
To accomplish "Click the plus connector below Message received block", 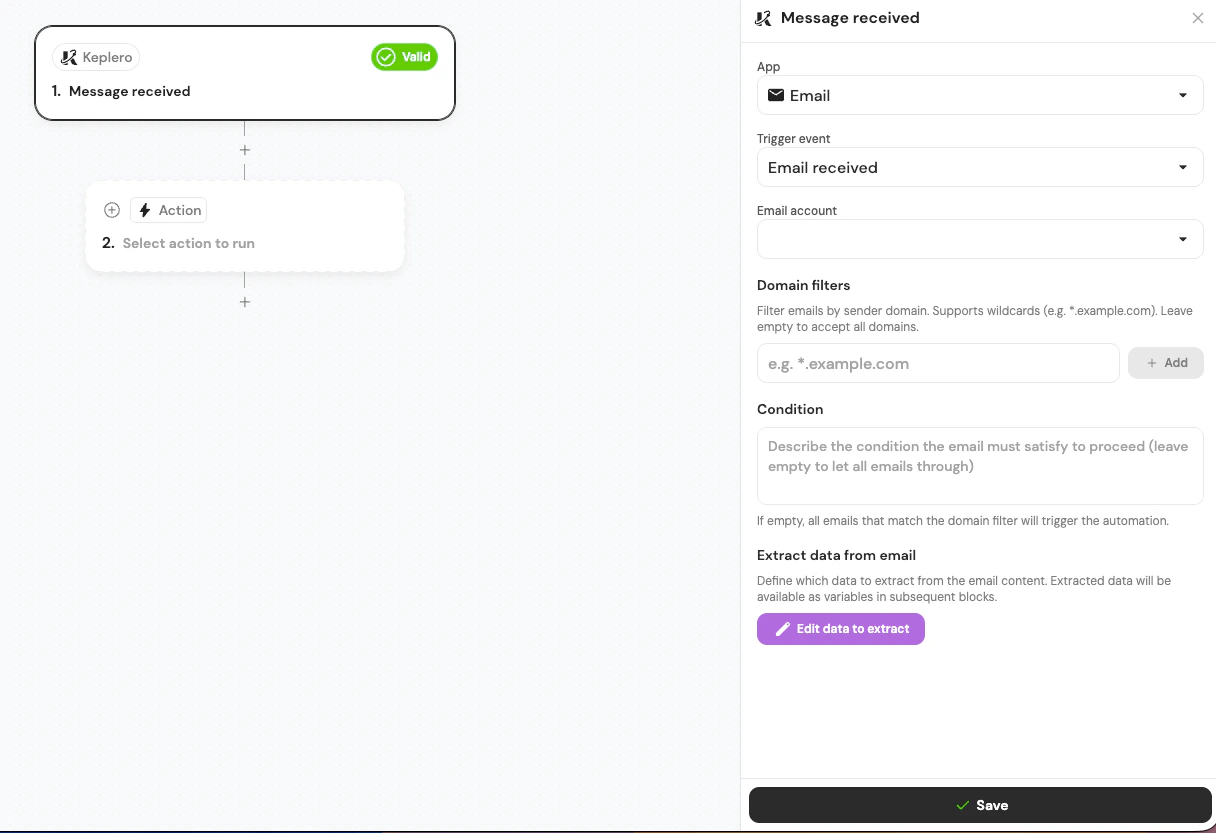I will (244, 149).
